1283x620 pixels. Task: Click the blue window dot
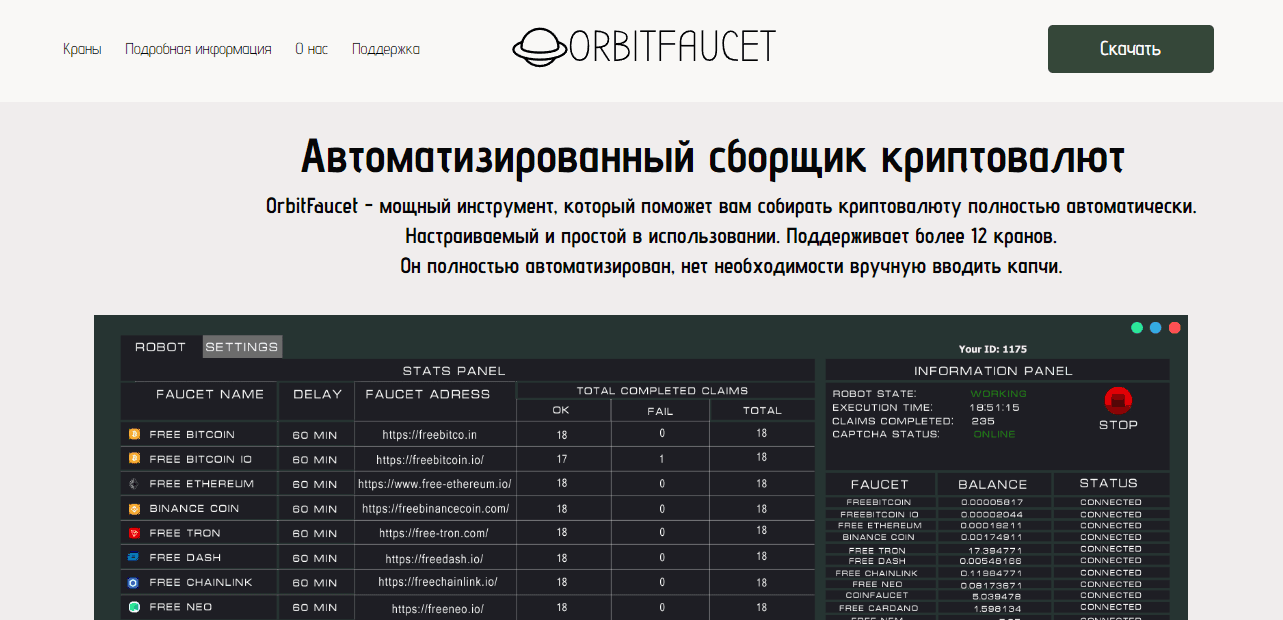pos(1155,327)
